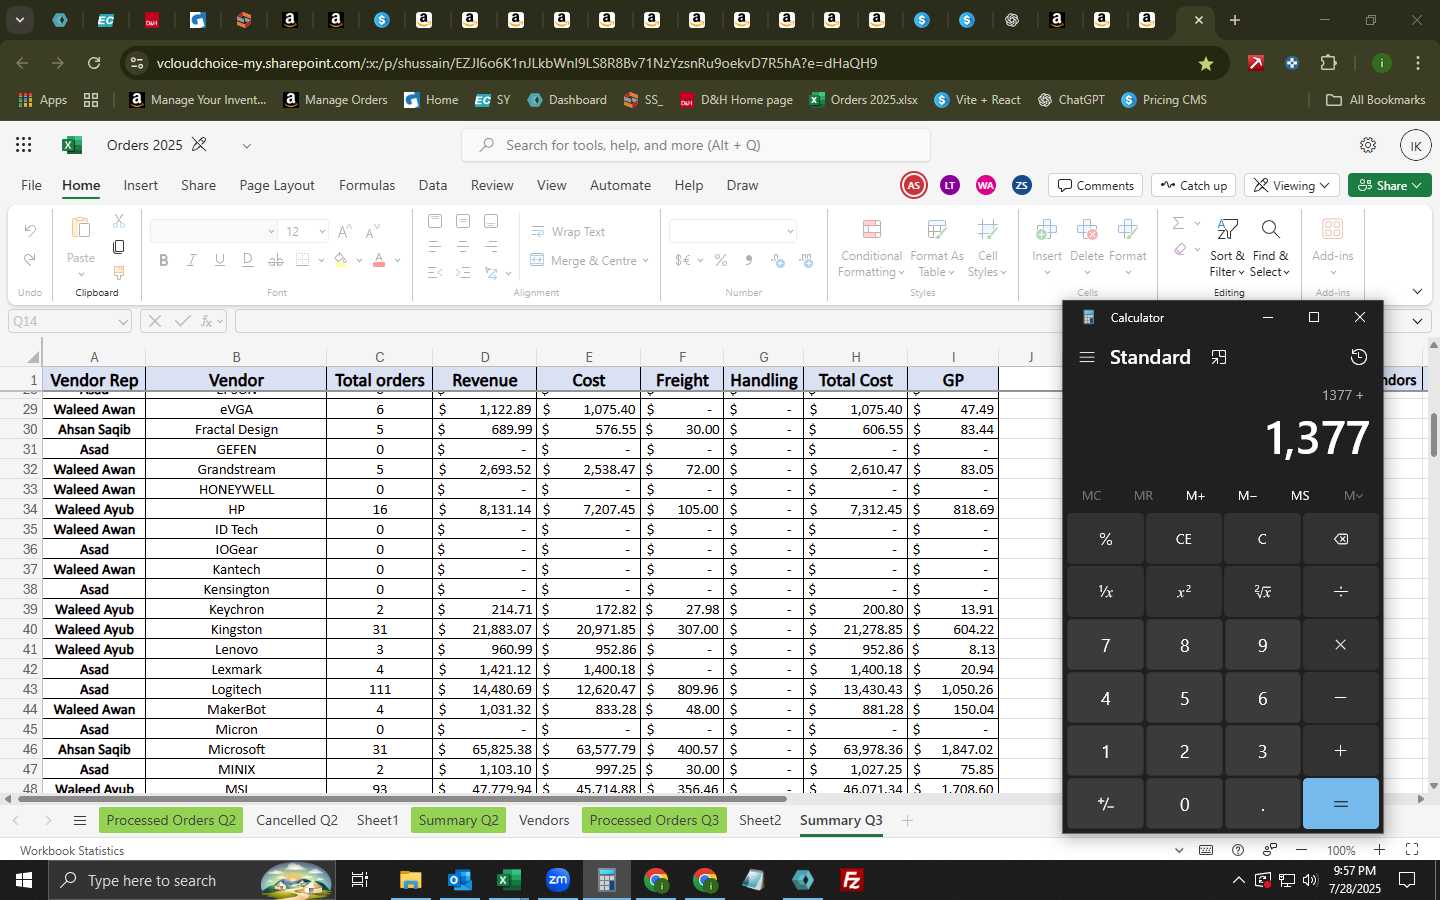The image size is (1440, 900).
Task: Click the Format As Table icon
Action: (x=936, y=231)
